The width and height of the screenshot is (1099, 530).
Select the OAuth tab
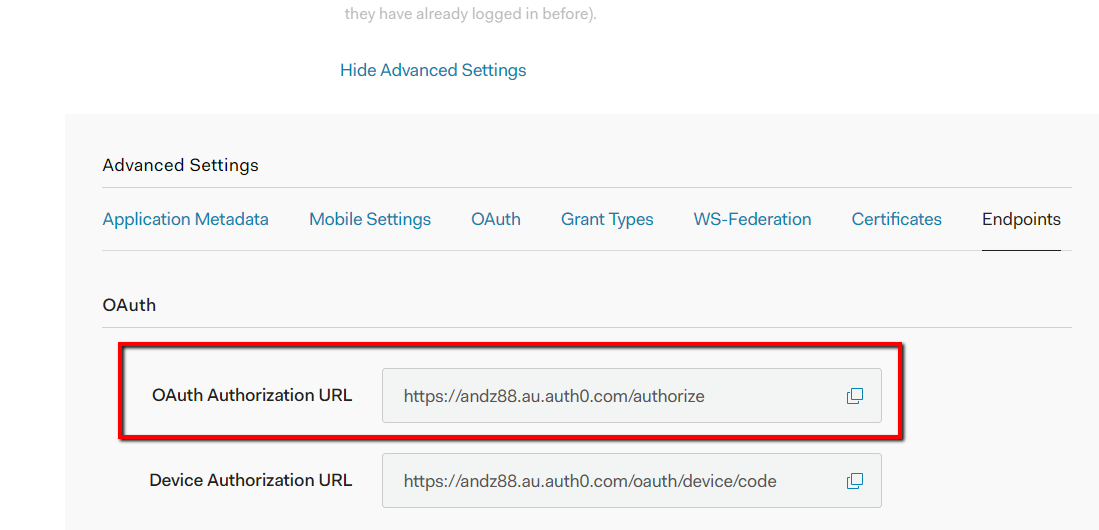[x=496, y=219]
